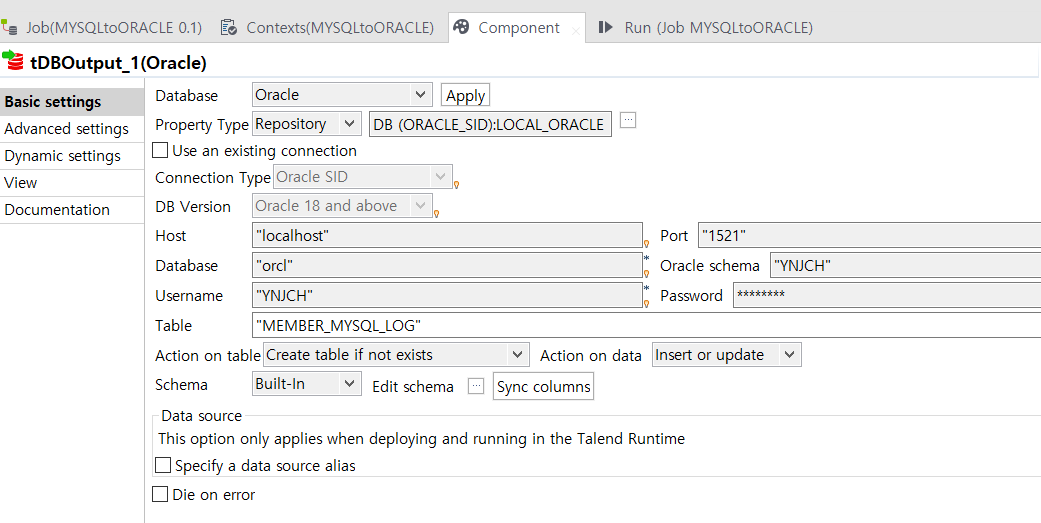Click the Run tab play icon
This screenshot has height=523, width=1041.
(x=605, y=27)
